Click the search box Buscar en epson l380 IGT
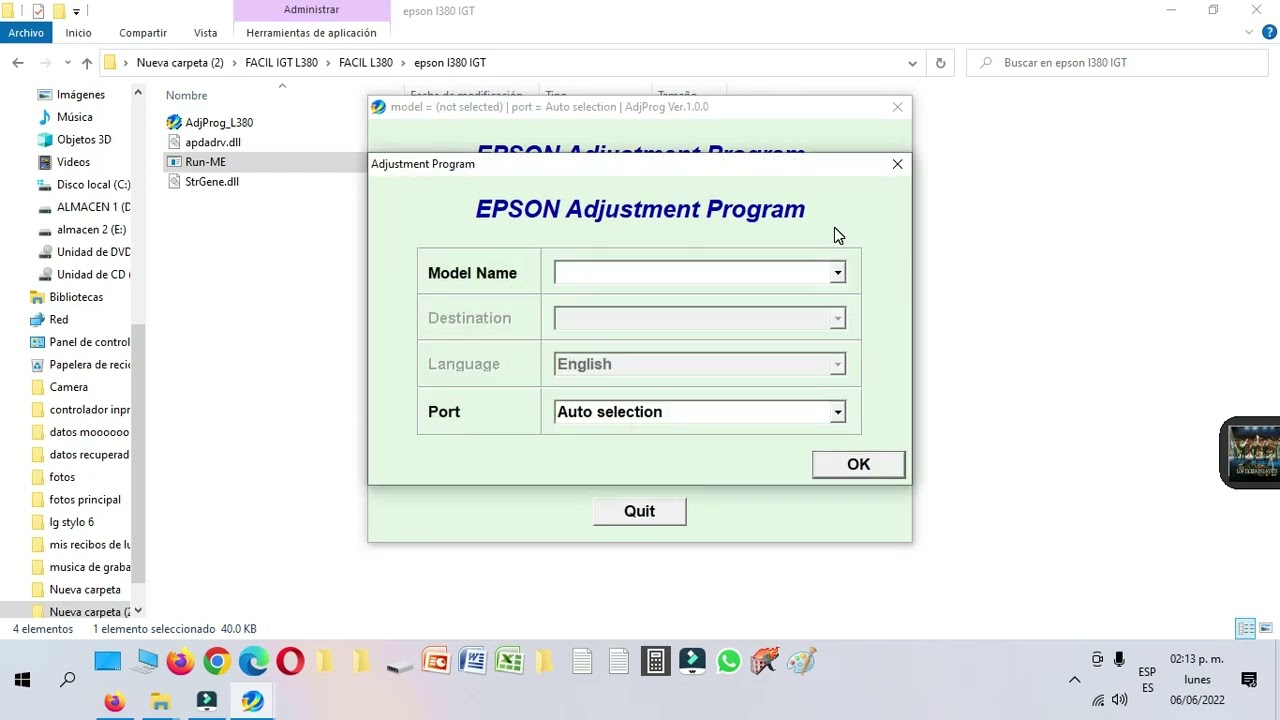The height and width of the screenshot is (720, 1280). 1119,63
